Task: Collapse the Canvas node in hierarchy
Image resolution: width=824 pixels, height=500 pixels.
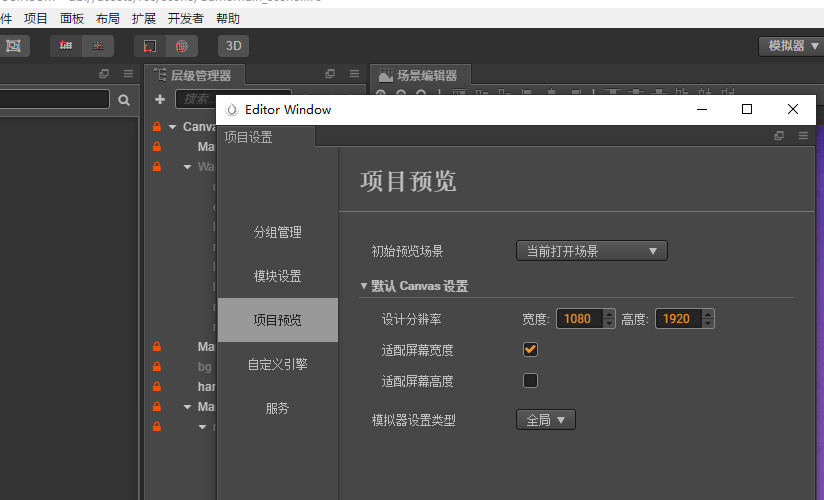Action: click(x=172, y=127)
